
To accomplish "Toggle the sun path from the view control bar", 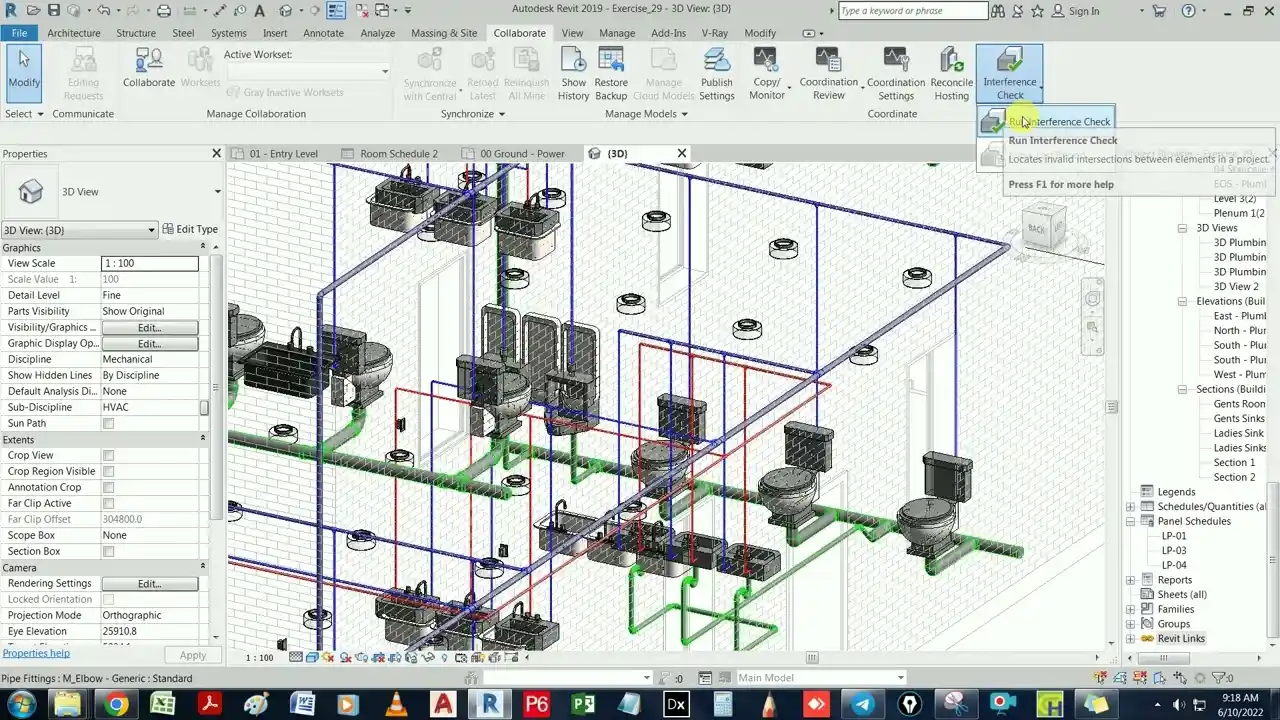I will (327, 658).
